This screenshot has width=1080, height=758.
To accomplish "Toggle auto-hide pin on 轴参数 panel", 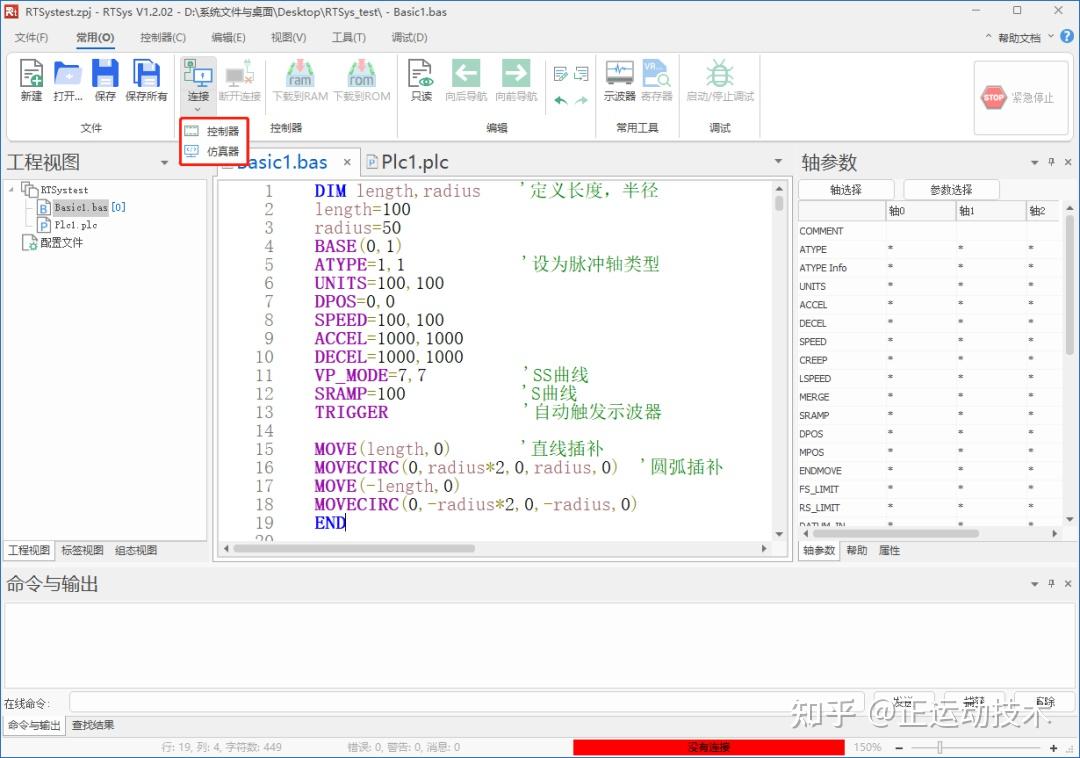I will point(1051,162).
